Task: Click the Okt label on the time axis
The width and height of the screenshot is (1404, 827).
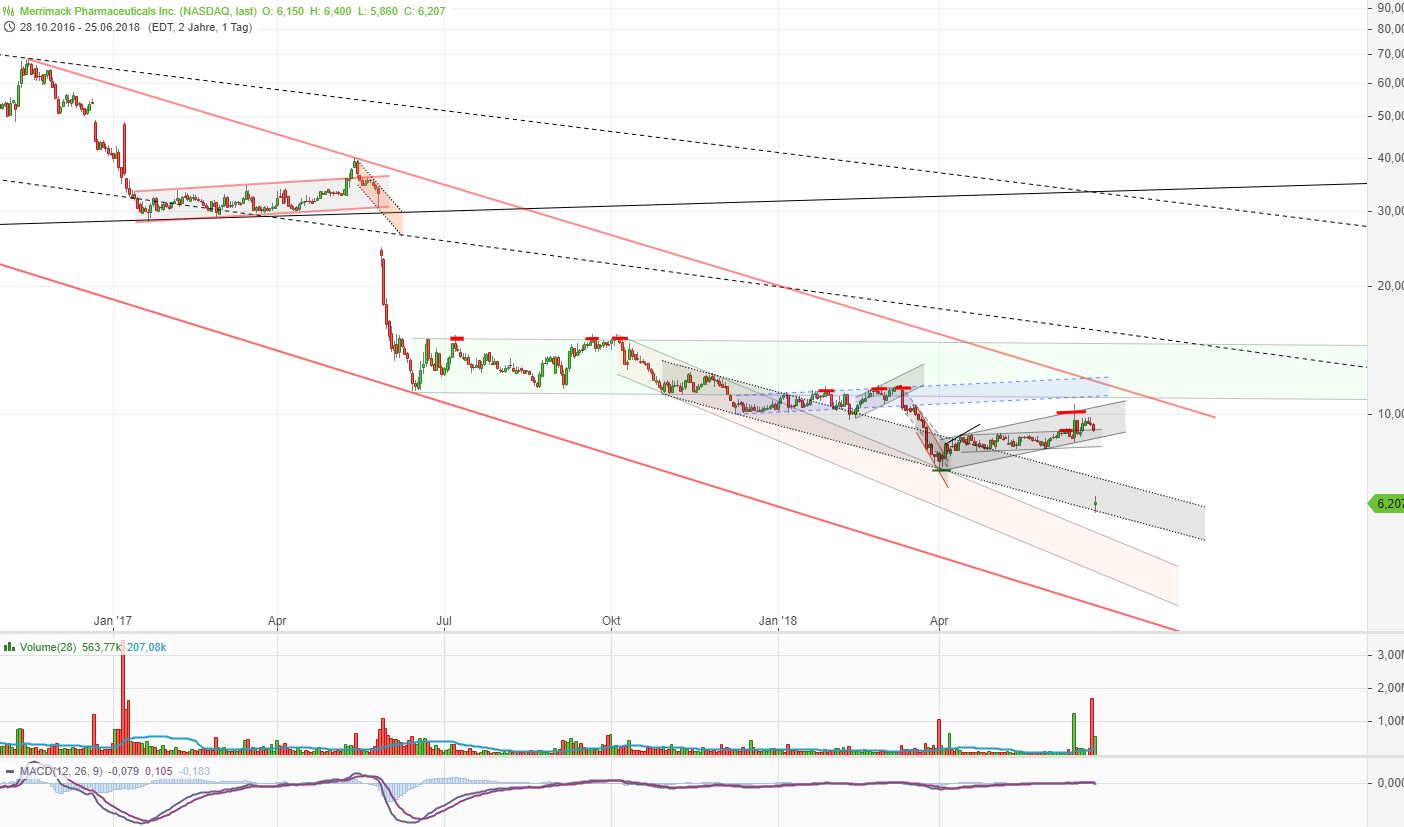Action: (611, 621)
